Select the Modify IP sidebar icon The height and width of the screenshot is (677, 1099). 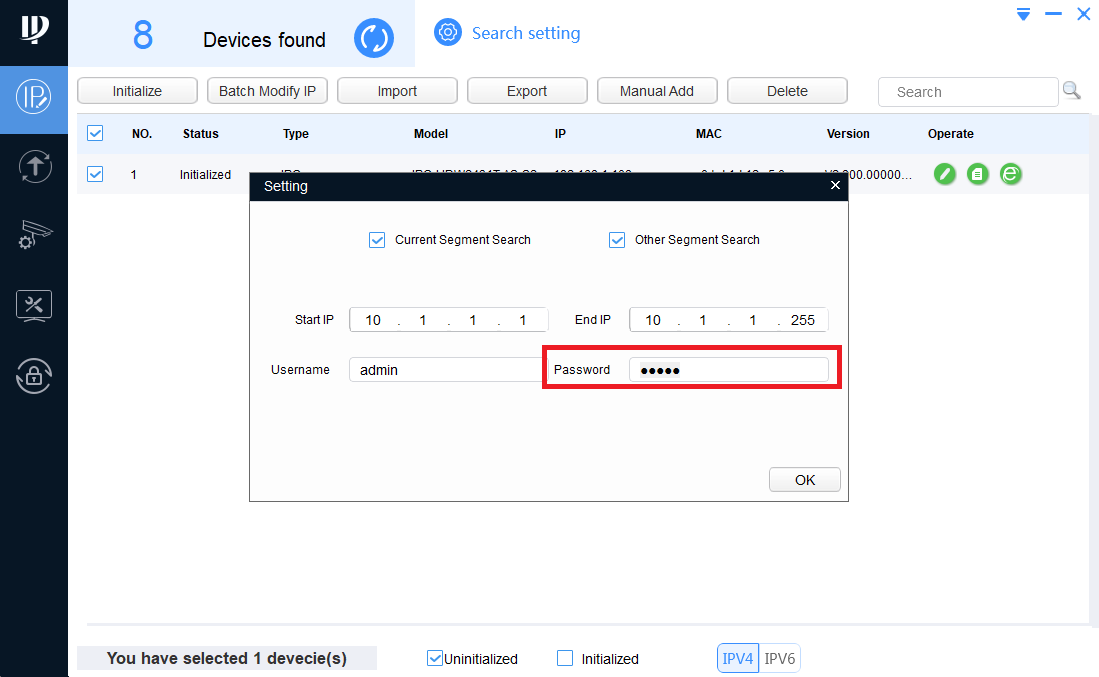click(x=34, y=97)
